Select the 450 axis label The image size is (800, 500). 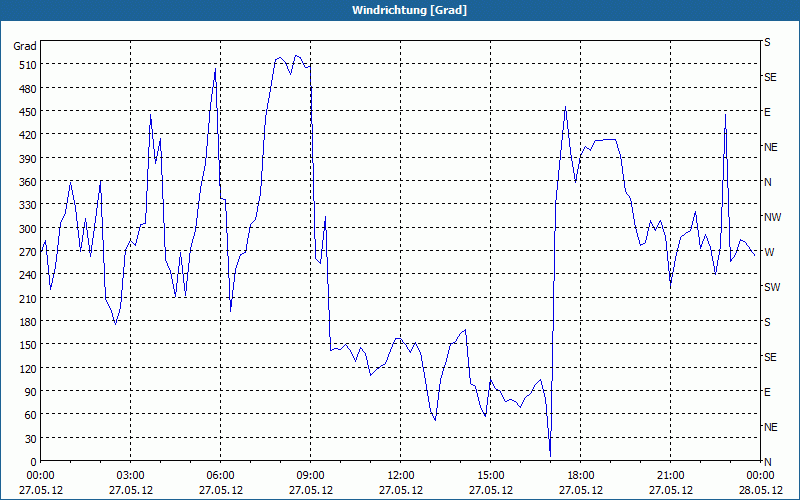pyautogui.click(x=28, y=112)
